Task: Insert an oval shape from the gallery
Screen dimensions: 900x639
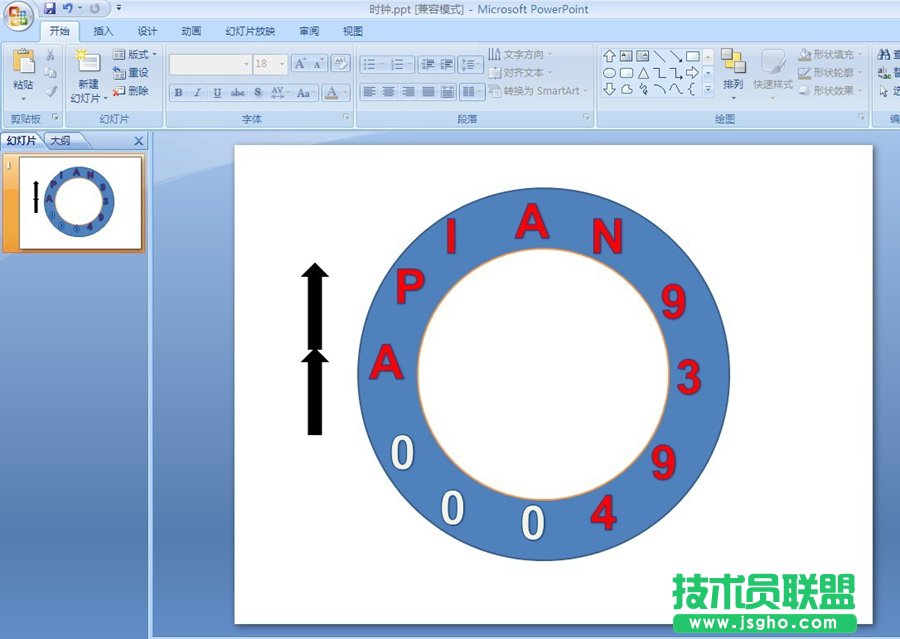Action: tap(611, 72)
